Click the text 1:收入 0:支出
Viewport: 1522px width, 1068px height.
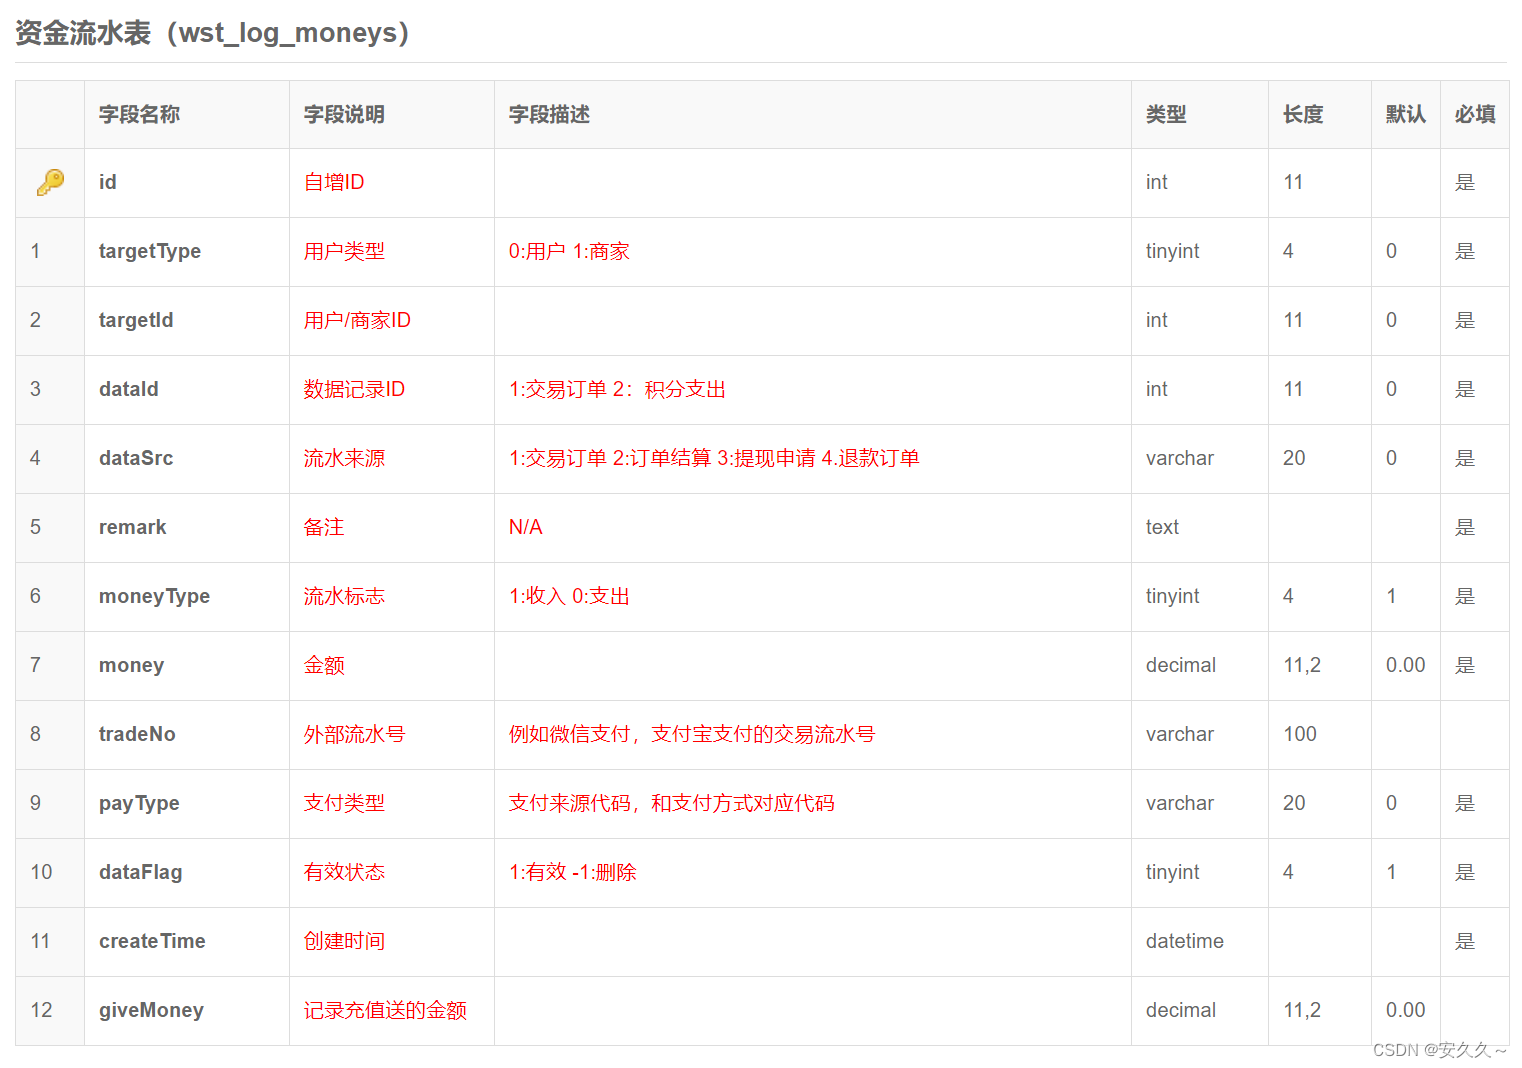[x=569, y=596]
